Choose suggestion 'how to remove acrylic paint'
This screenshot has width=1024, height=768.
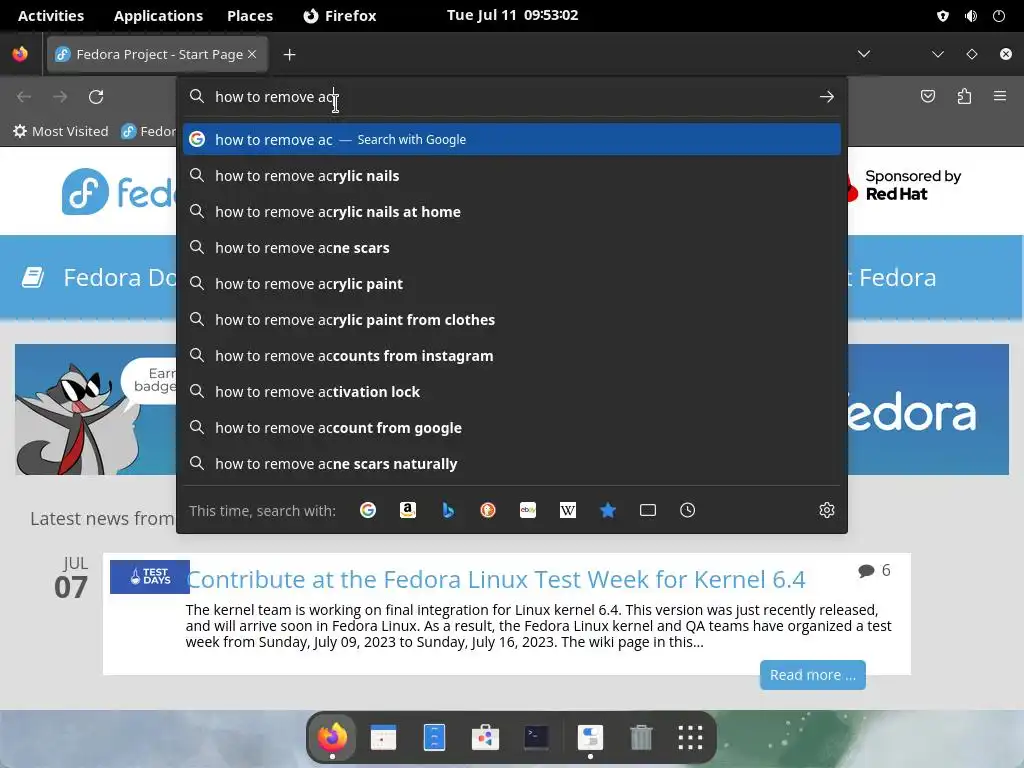[511, 283]
